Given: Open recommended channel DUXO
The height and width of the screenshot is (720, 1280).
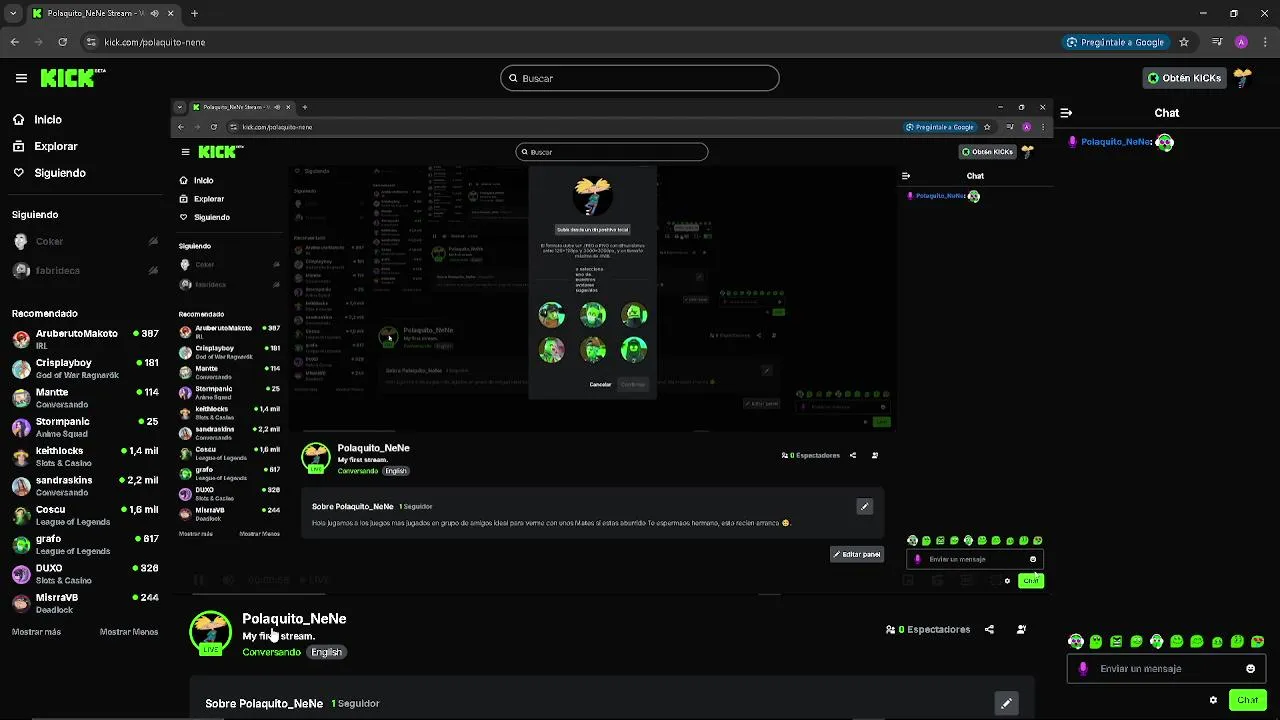Looking at the screenshot, I should [x=85, y=574].
